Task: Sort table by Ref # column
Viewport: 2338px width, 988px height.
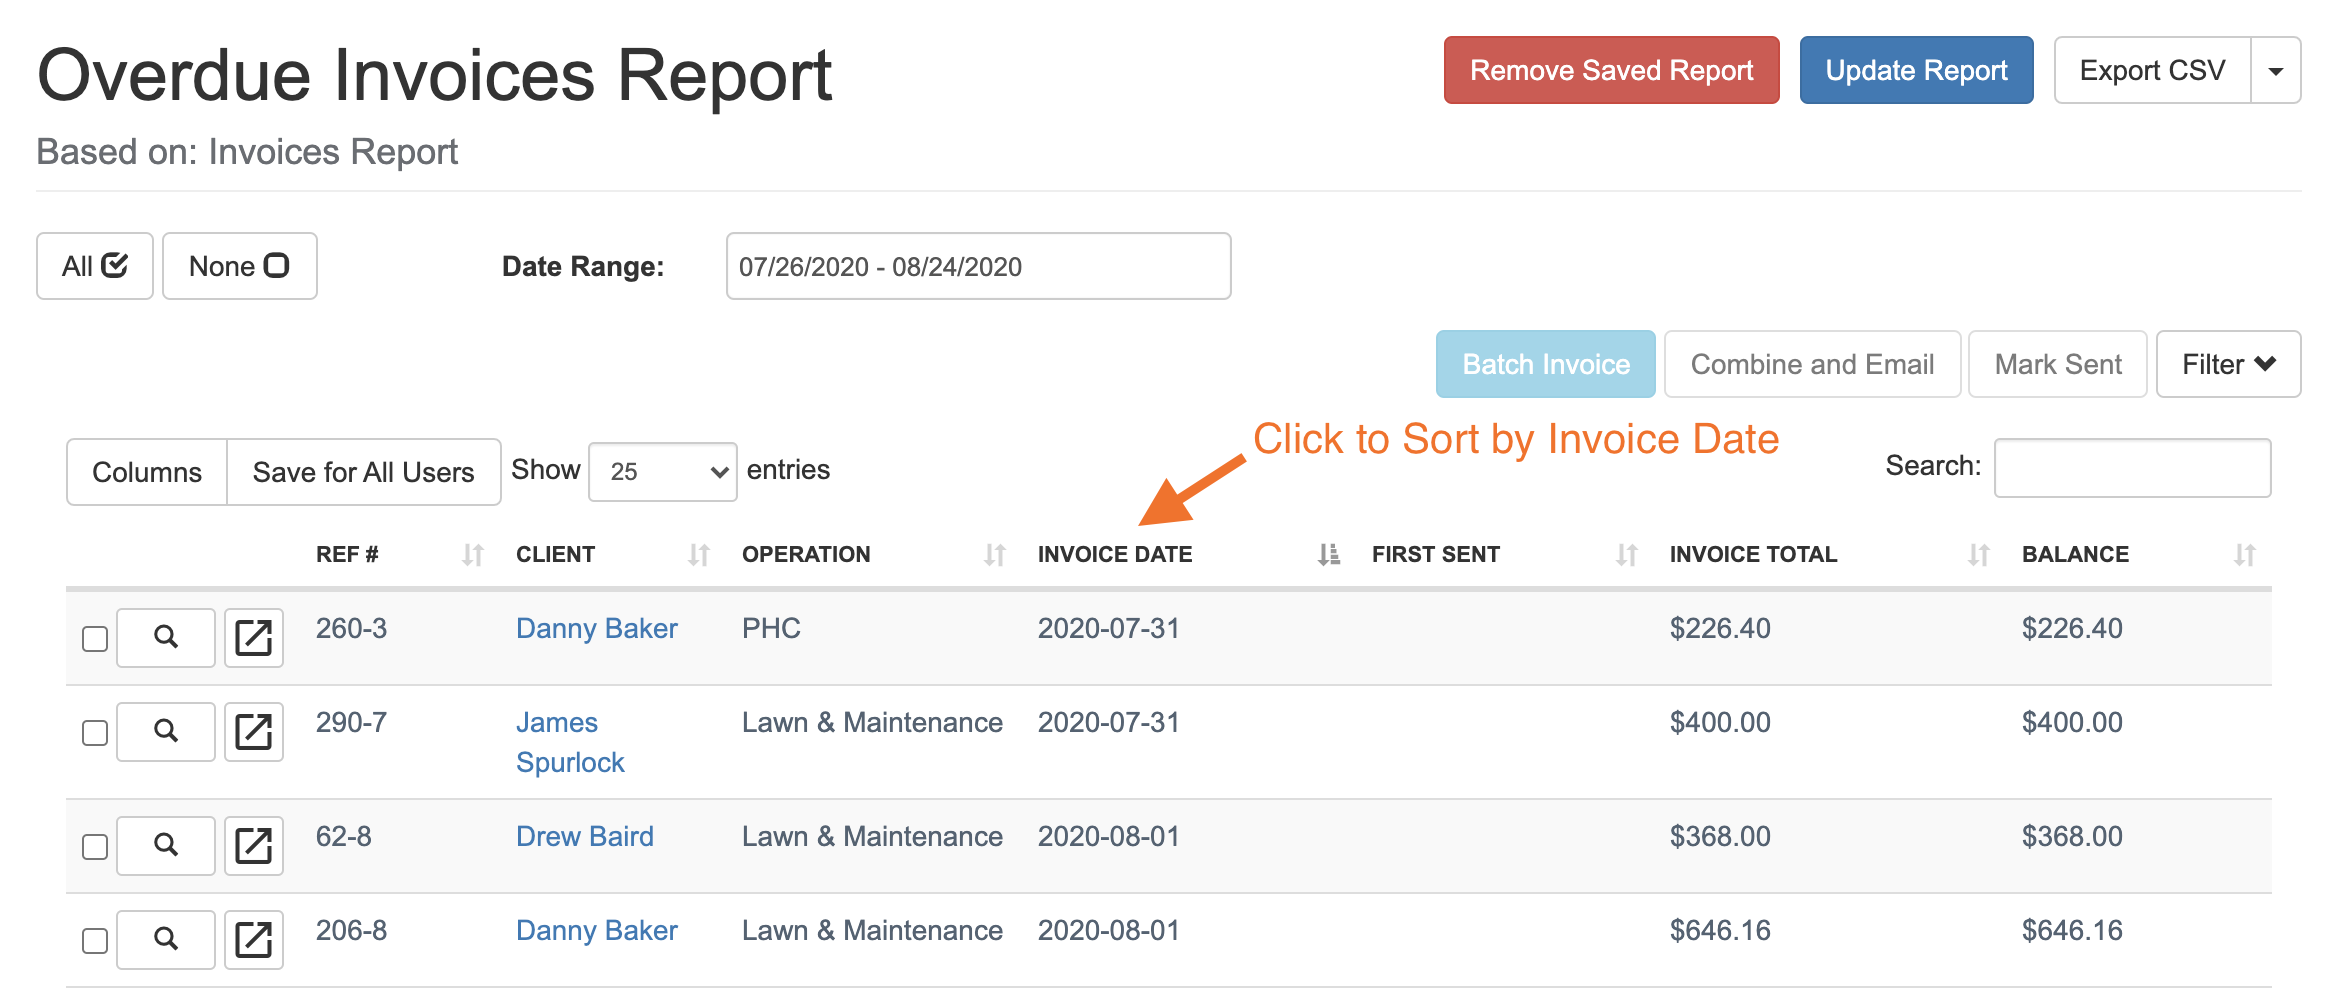Action: coord(347,554)
